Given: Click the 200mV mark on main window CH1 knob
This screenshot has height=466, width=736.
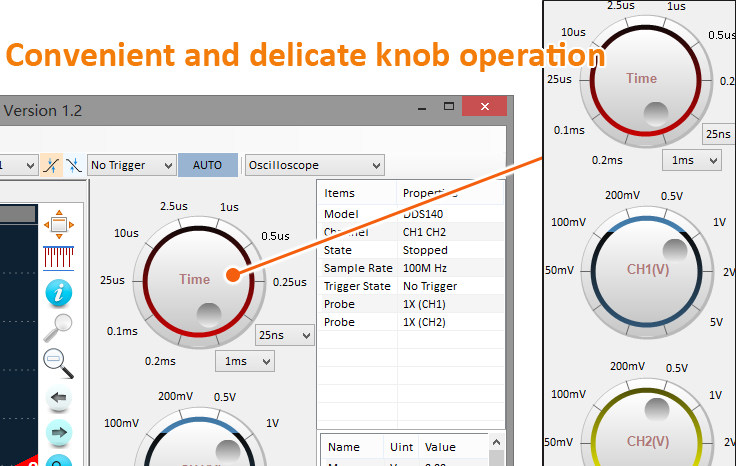Looking at the screenshot, I should click(176, 396).
